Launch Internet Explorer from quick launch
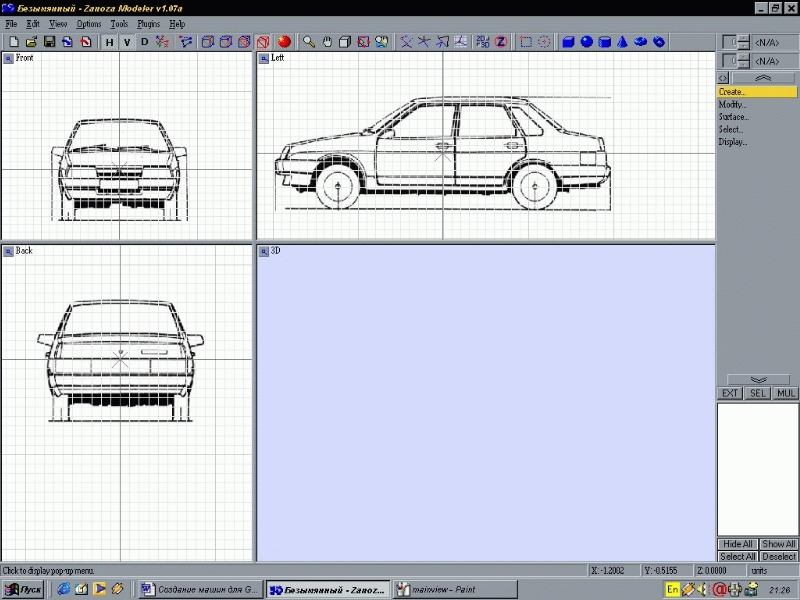The width and height of the screenshot is (800, 600). pos(64,589)
